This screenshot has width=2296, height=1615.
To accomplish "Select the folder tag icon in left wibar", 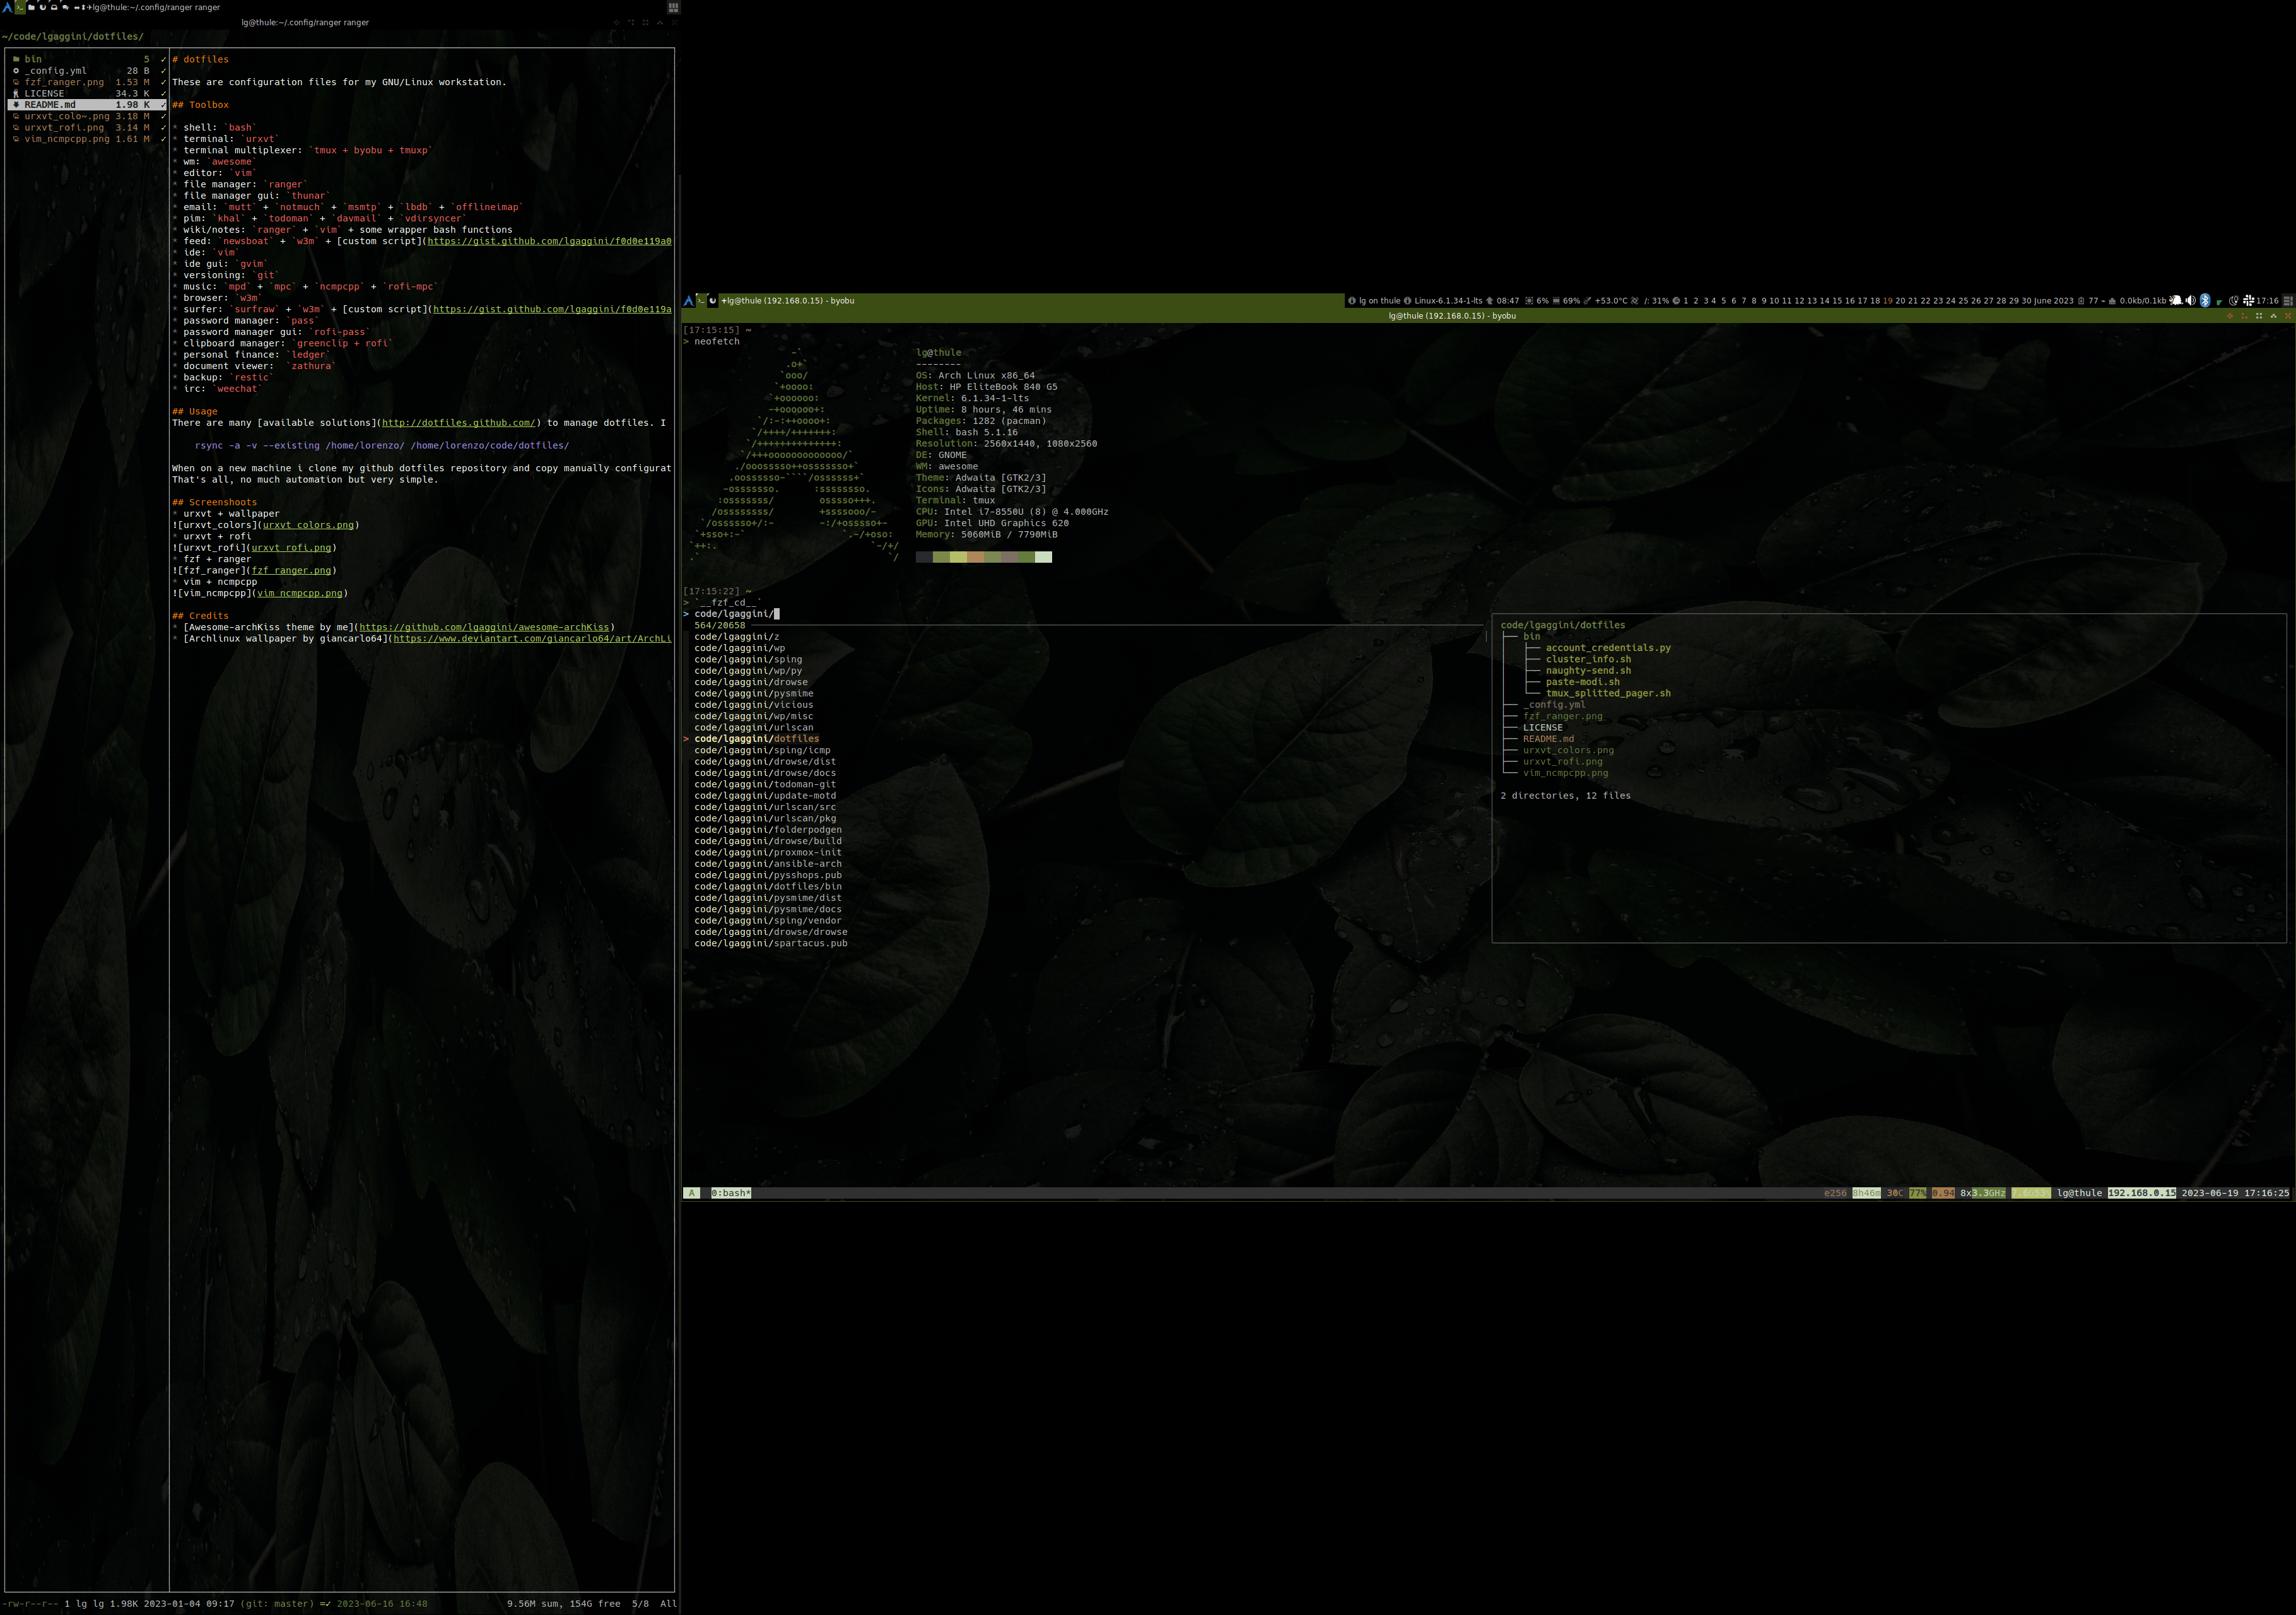I will click(31, 7).
